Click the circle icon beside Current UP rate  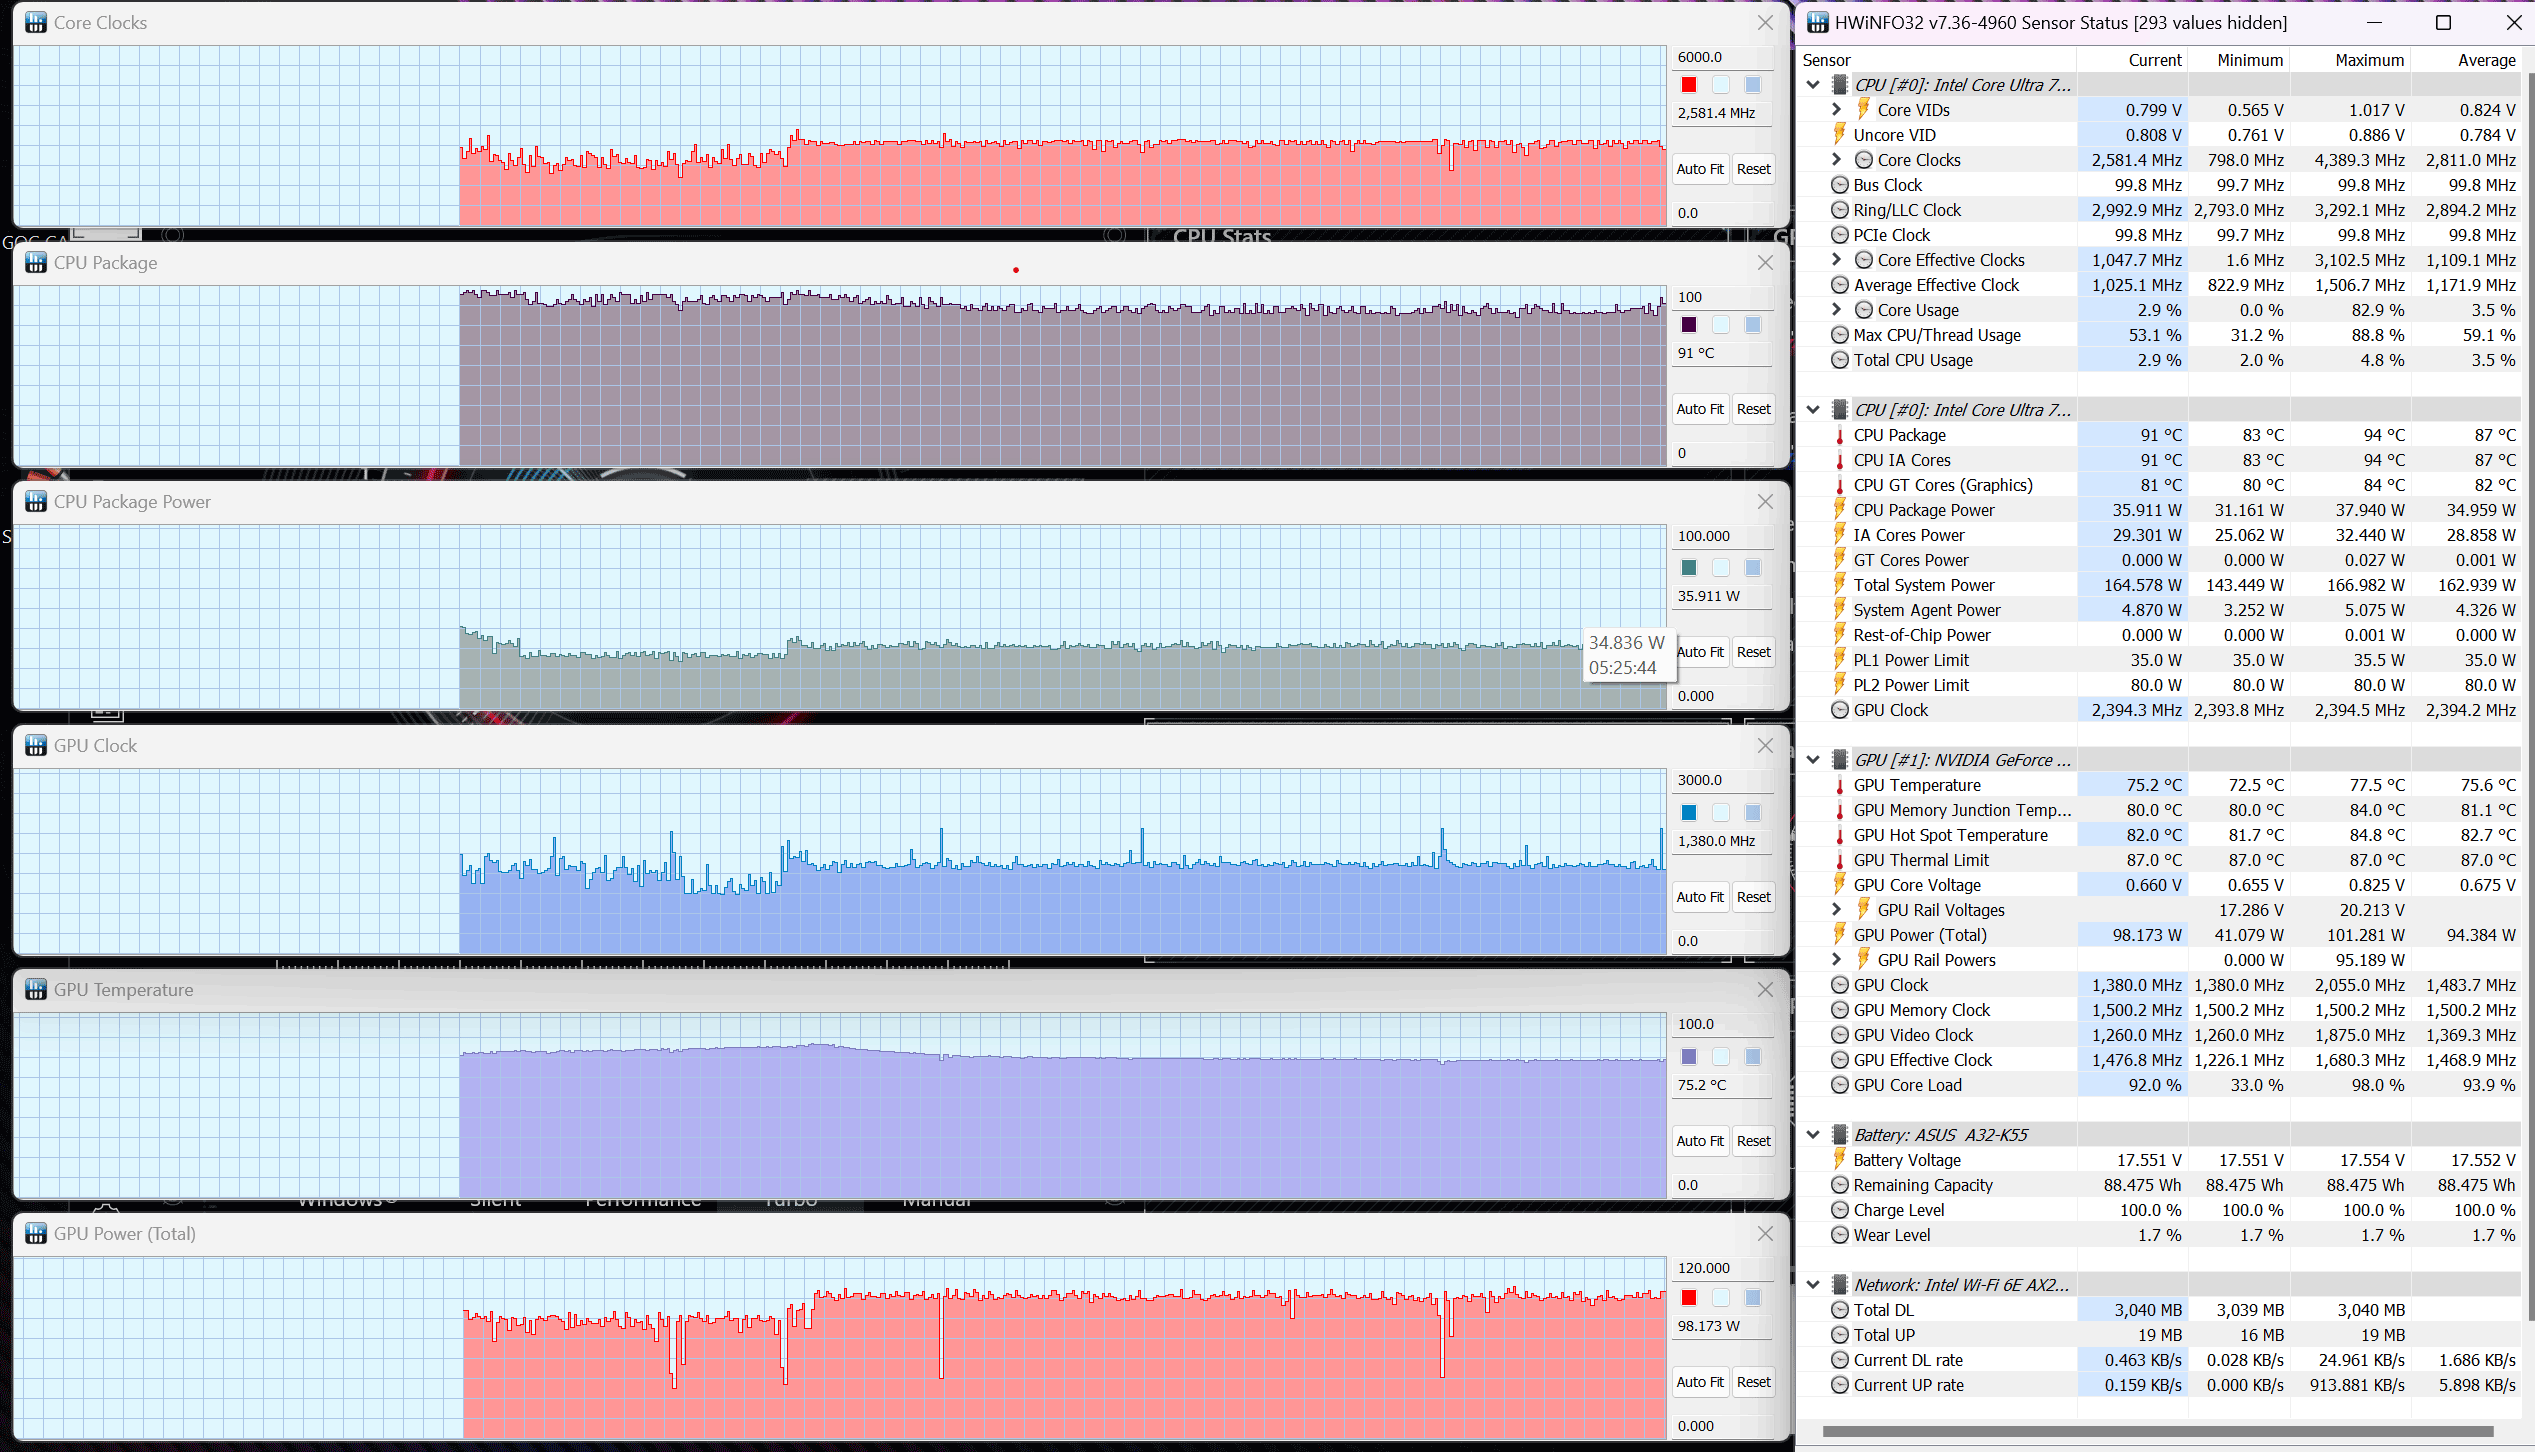point(1839,1385)
